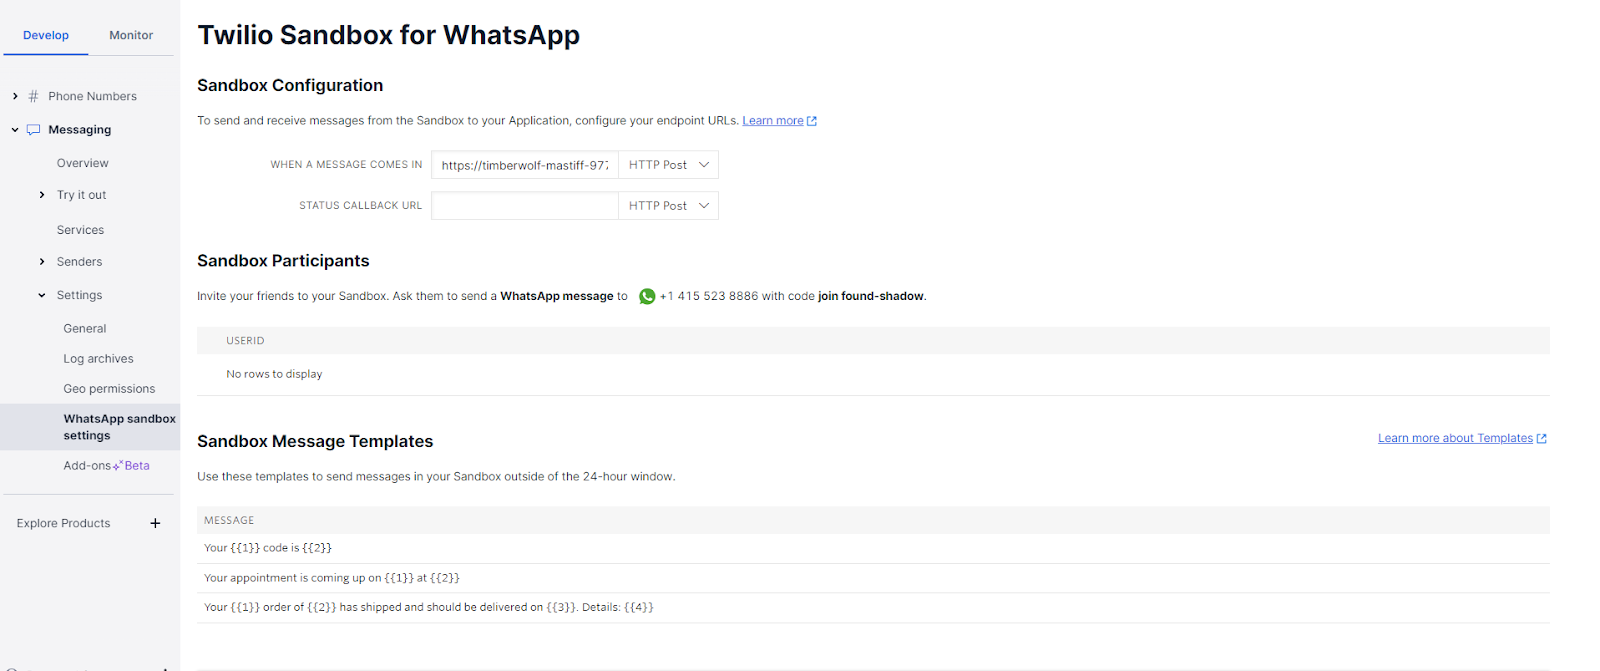Click the Phone Numbers label
Screen dimensions: 1600x671
[x=92, y=96]
